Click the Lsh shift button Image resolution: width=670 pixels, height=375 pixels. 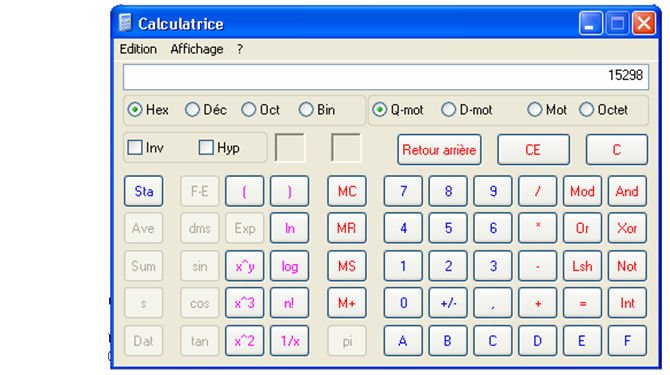[582, 266]
